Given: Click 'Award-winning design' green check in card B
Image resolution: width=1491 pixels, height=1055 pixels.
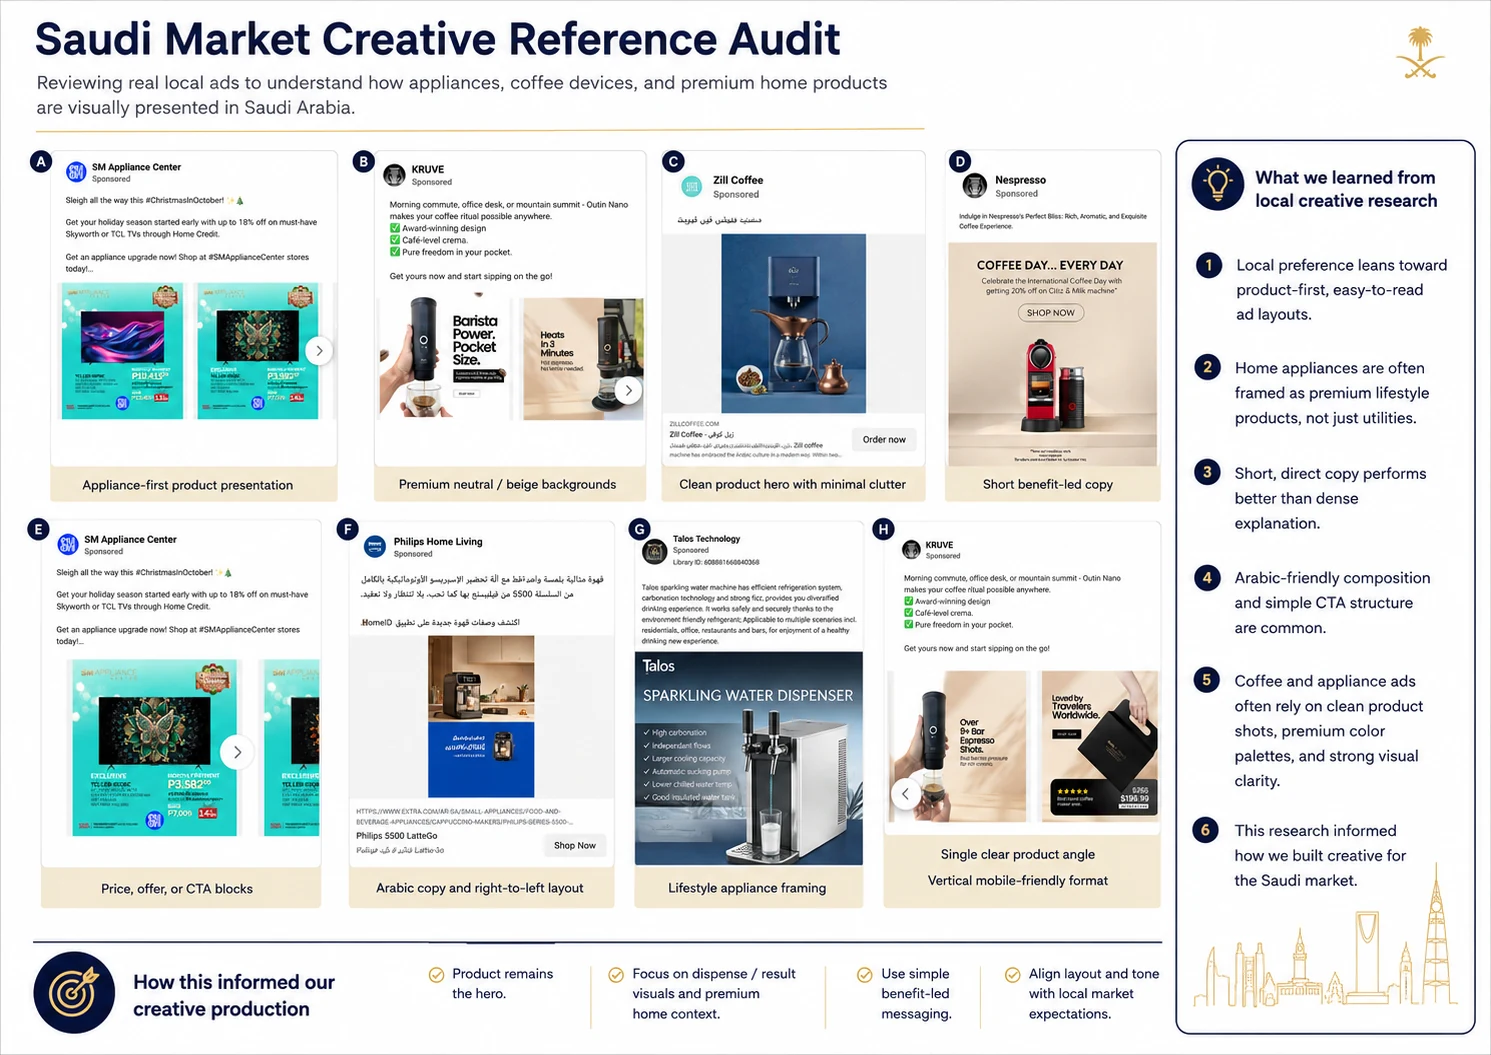Looking at the screenshot, I should 395,228.
